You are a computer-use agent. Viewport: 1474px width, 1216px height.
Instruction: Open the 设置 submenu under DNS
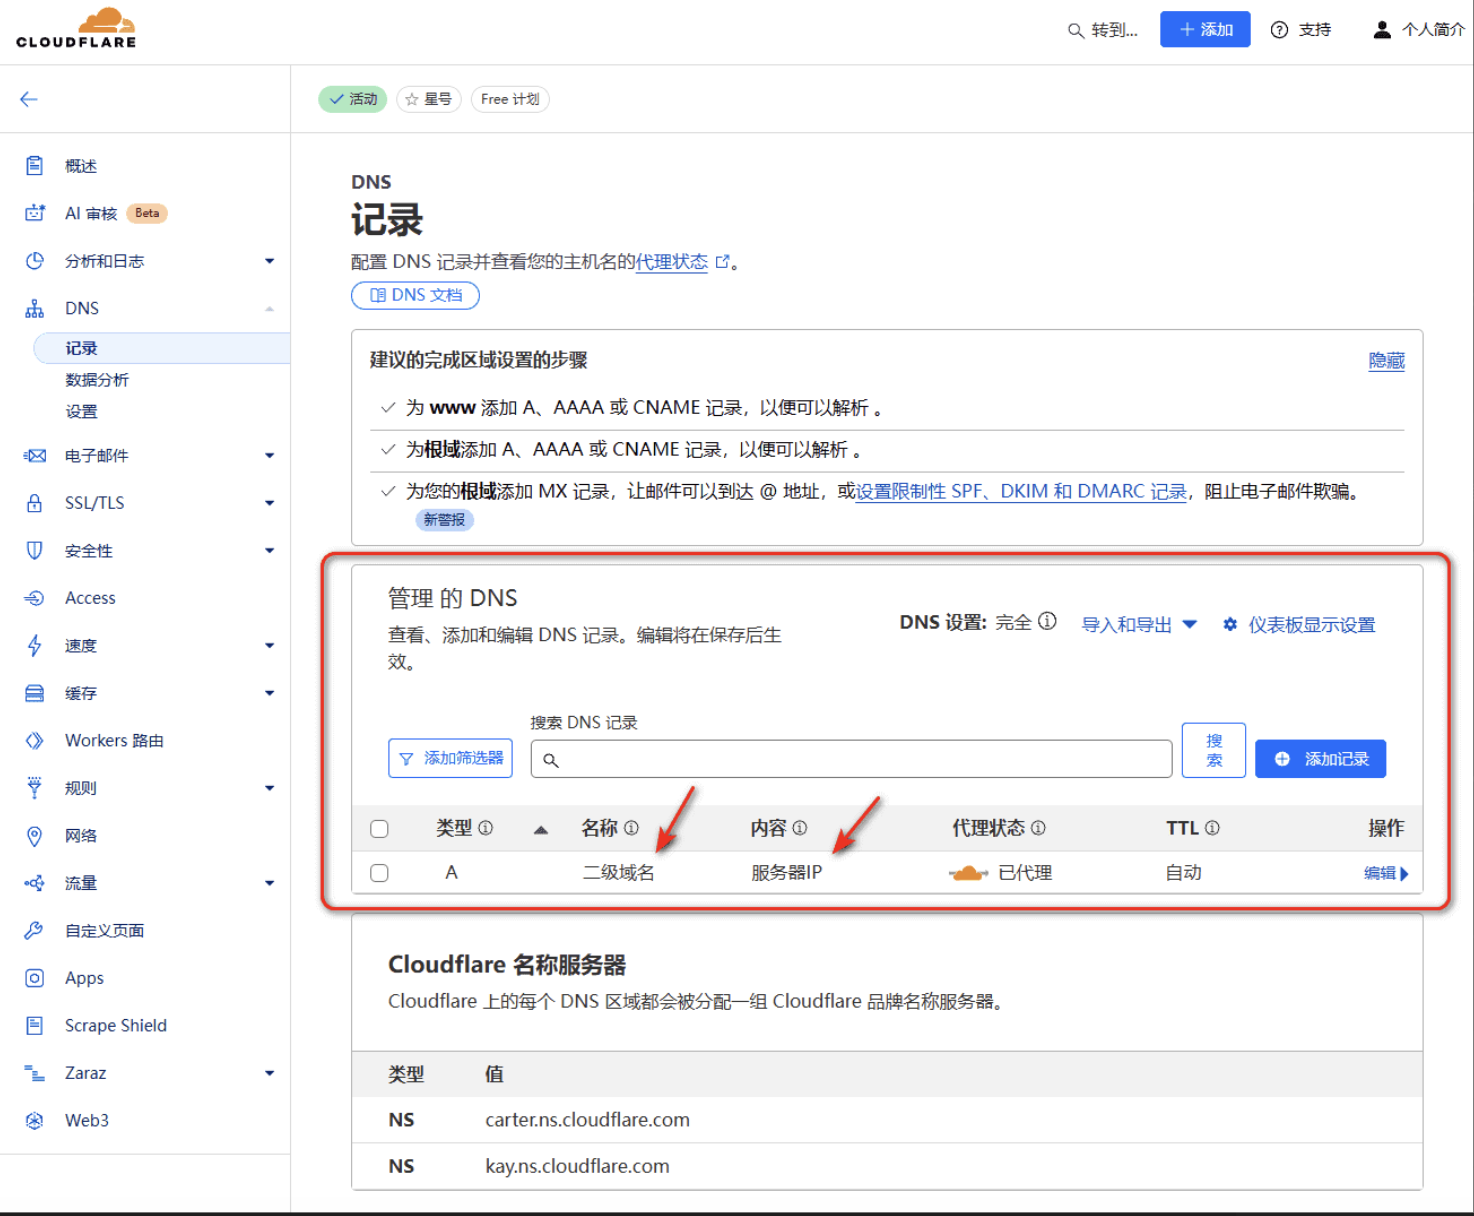pyautogui.click(x=81, y=412)
